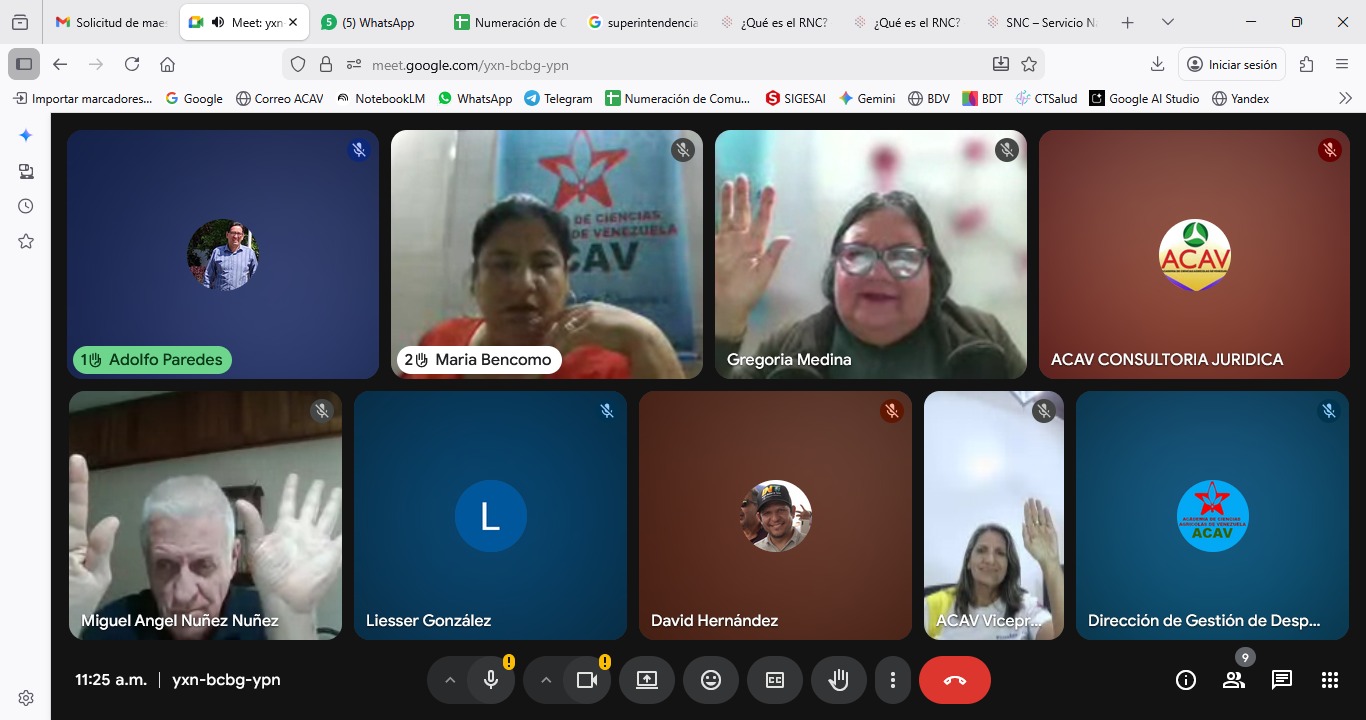Open the in-call chat panel
Image resolution: width=1366 pixels, height=720 pixels.
(x=1281, y=680)
